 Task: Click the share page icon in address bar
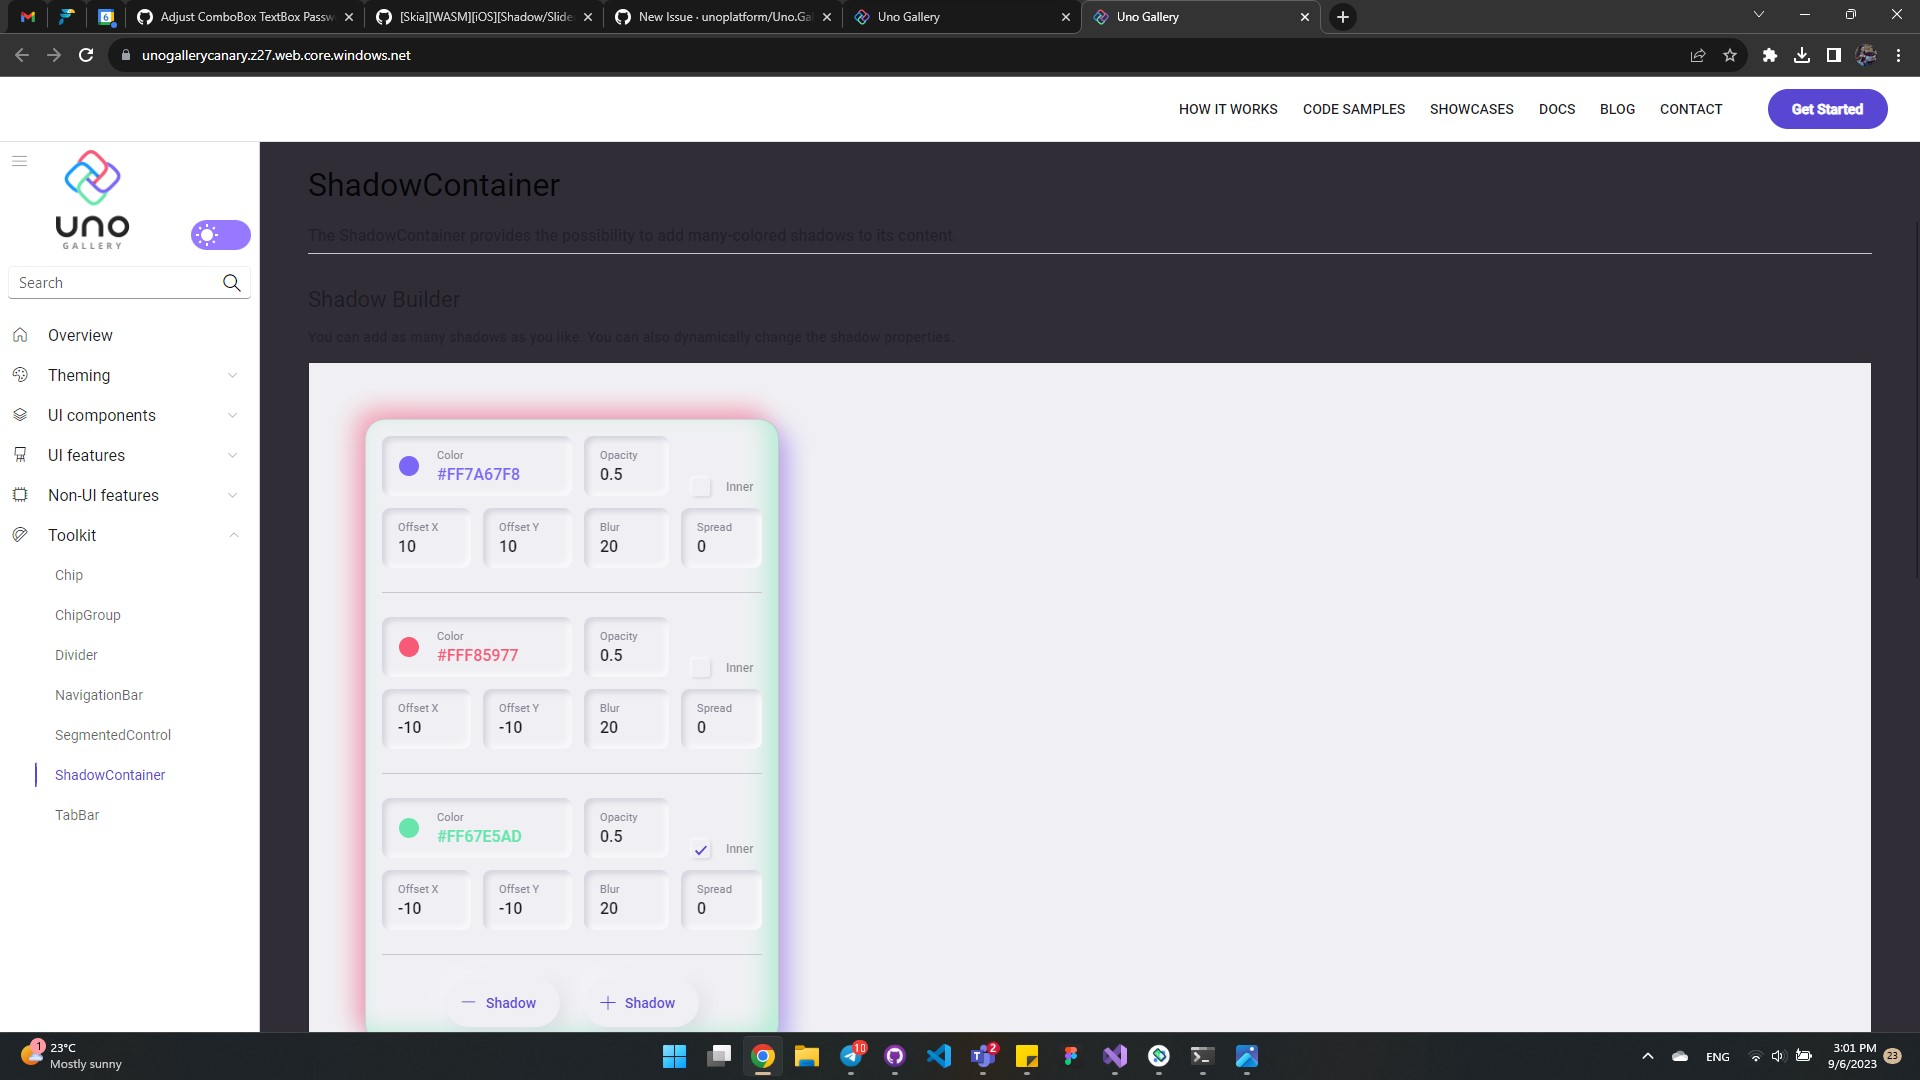(x=1697, y=55)
